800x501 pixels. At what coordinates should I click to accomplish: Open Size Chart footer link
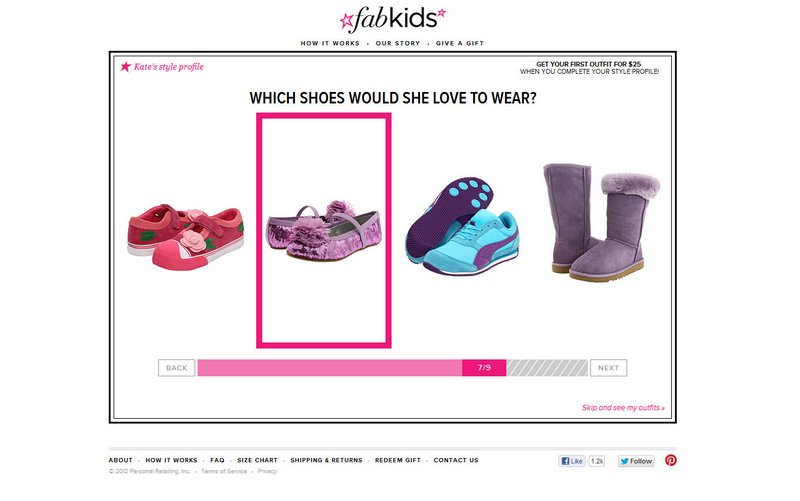[257, 460]
